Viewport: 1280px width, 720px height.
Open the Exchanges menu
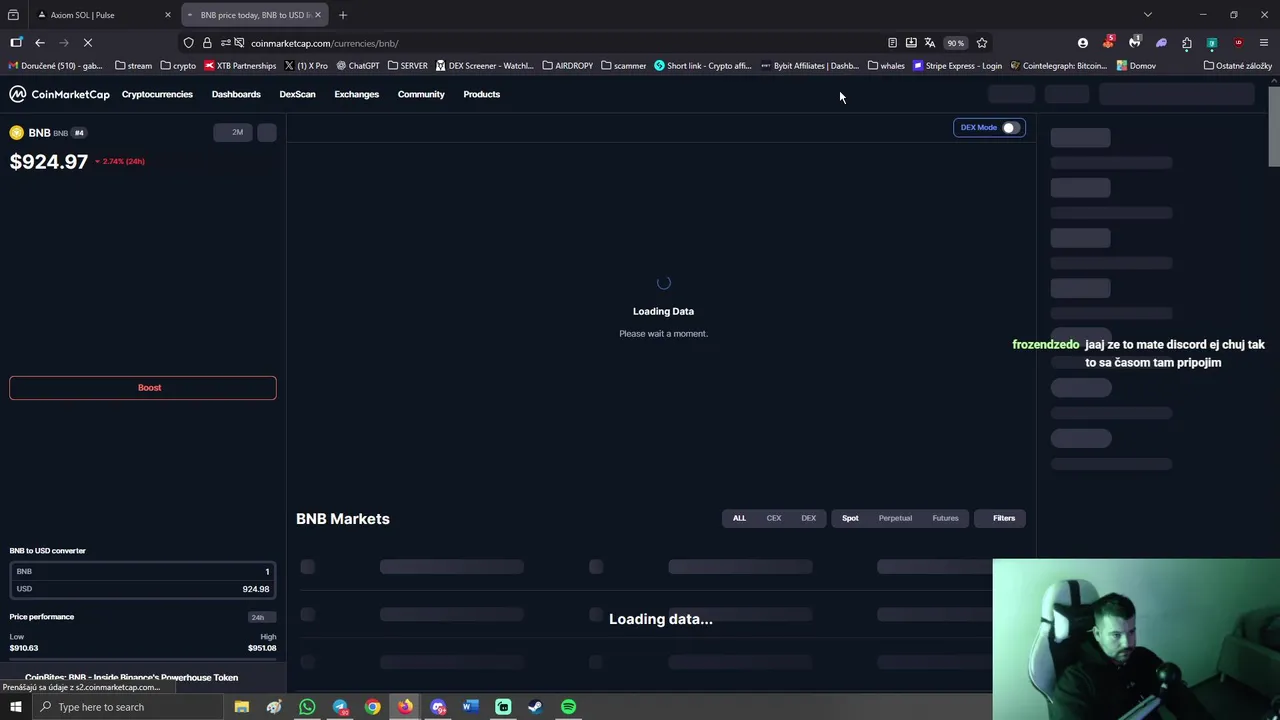pos(356,94)
